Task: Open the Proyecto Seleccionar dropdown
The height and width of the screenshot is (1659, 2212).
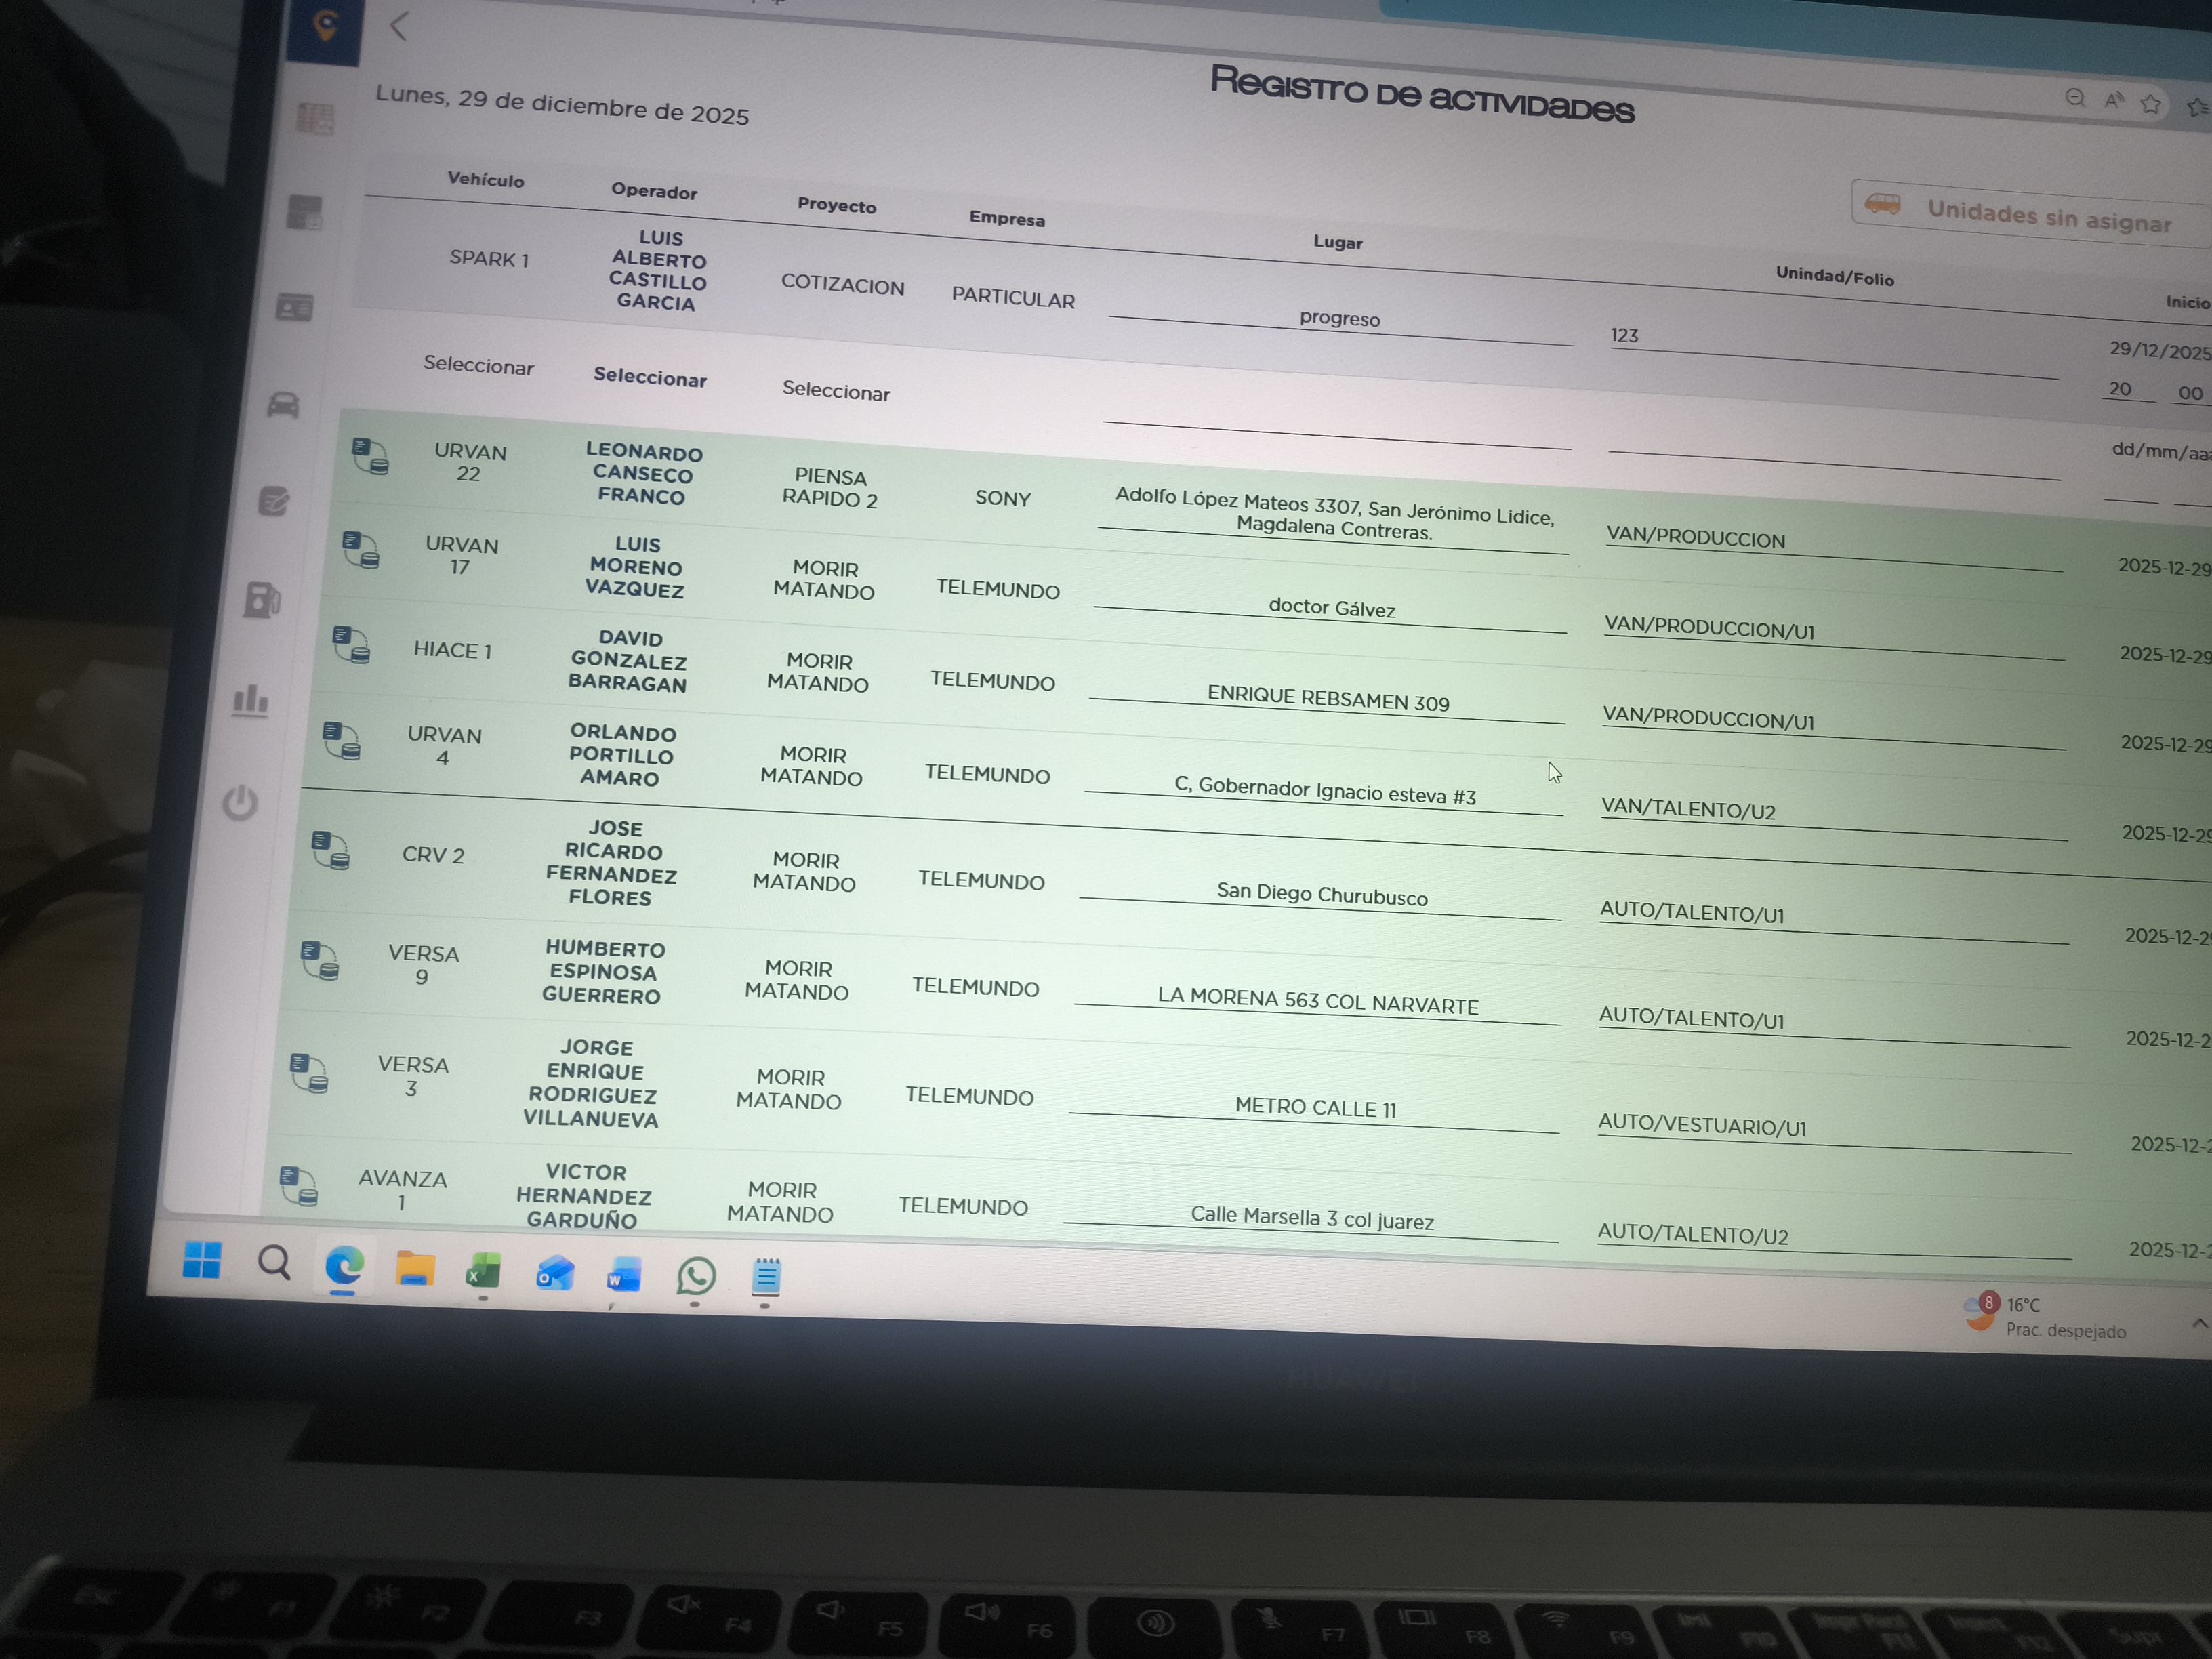Action: coord(836,391)
